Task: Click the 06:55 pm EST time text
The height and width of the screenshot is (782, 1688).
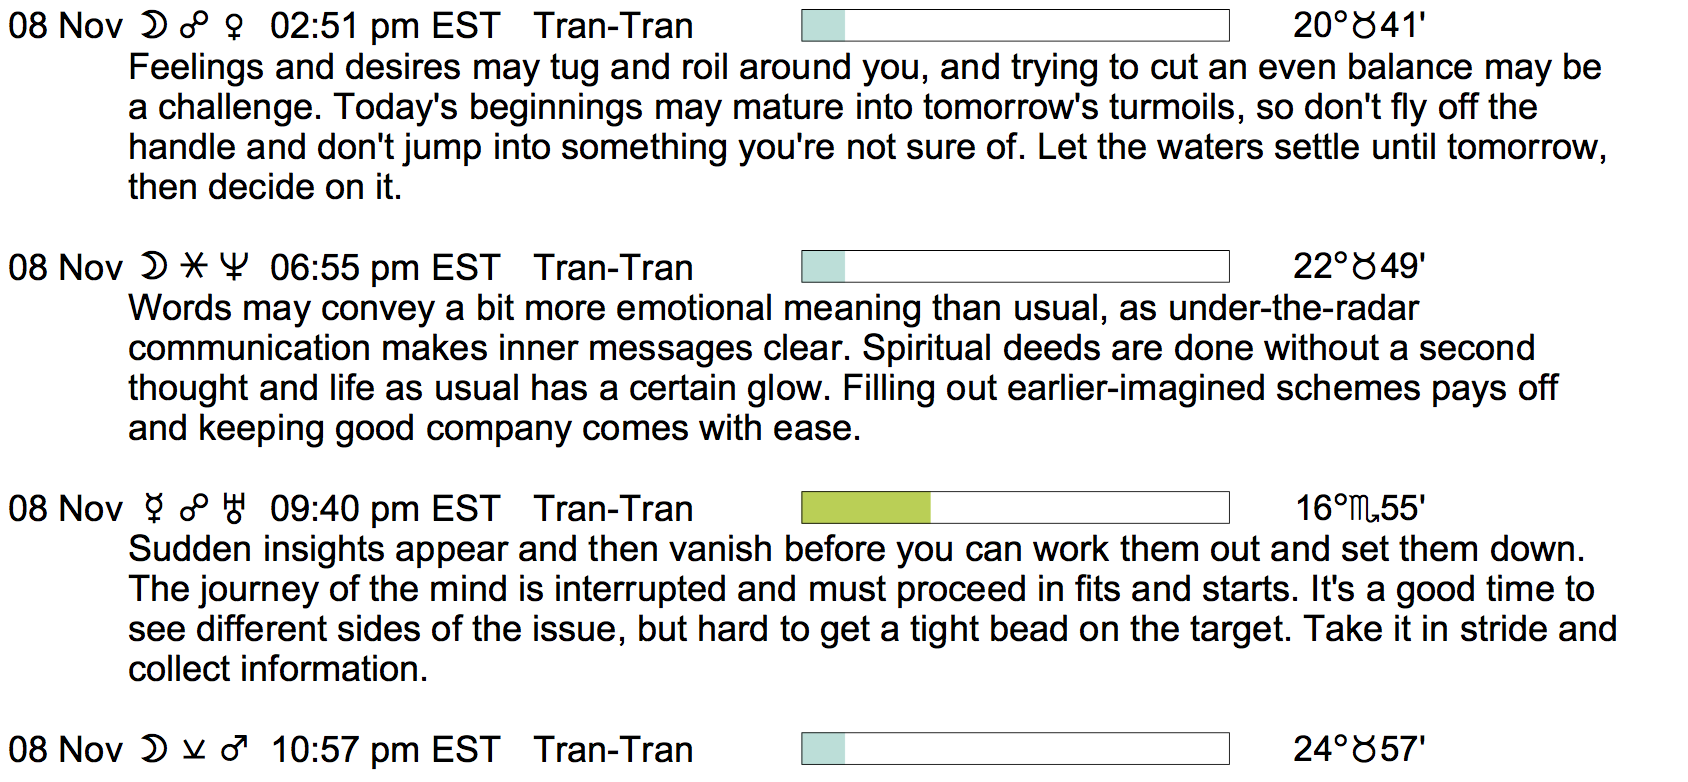Action: 384,267
